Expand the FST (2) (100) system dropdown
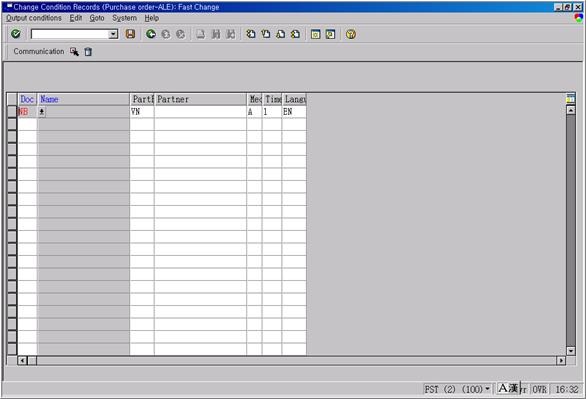Image resolution: width=586 pixels, height=399 pixels. [x=487, y=389]
